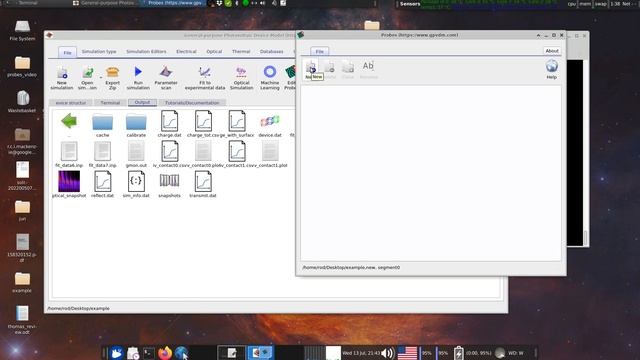Open the probes_video desktop folder
The image size is (640, 360).
coord(22,67)
